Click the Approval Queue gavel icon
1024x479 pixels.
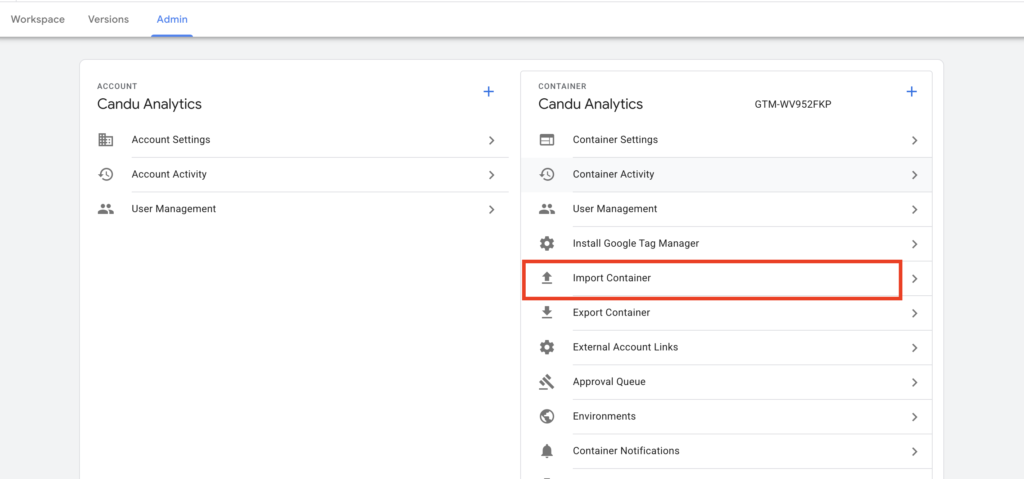[547, 382]
